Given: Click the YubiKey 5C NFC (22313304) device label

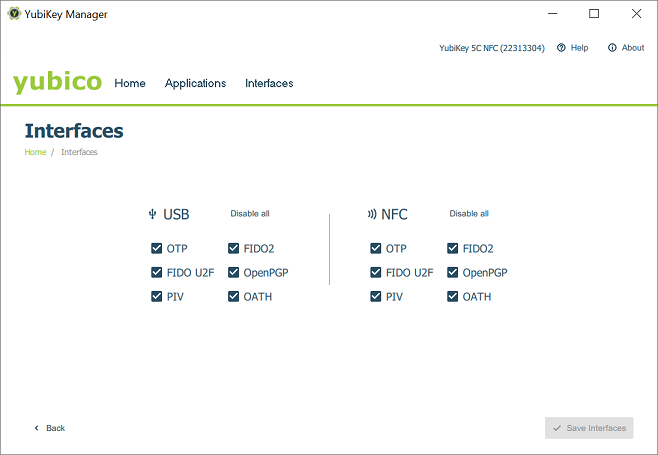Looking at the screenshot, I should 492,48.
